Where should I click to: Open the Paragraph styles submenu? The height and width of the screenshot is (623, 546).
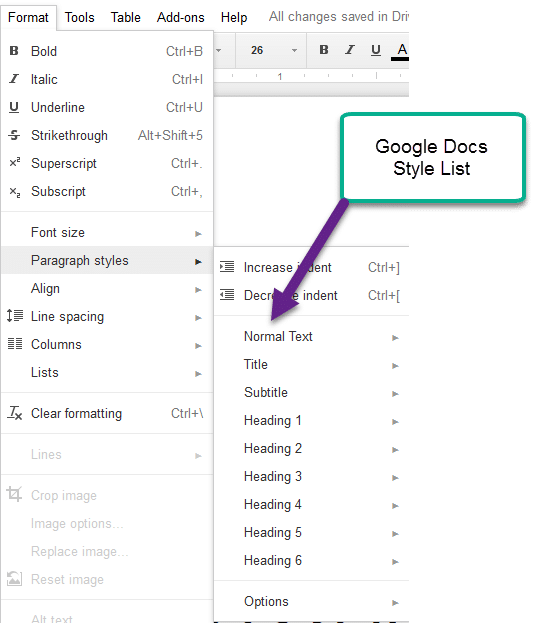point(106,260)
